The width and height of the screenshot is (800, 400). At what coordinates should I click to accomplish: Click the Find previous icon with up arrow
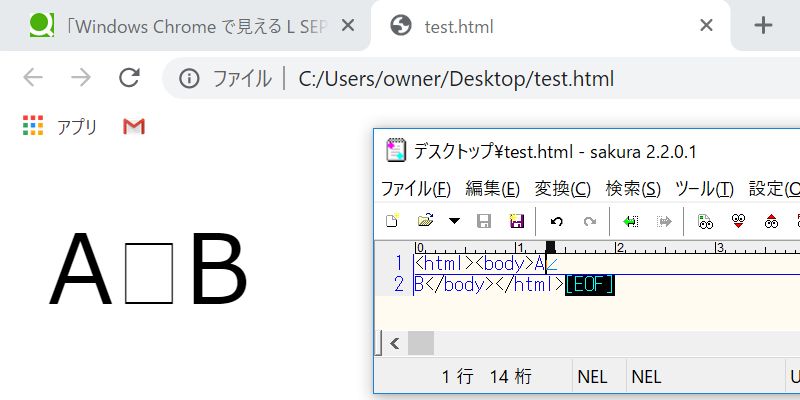coord(771,221)
